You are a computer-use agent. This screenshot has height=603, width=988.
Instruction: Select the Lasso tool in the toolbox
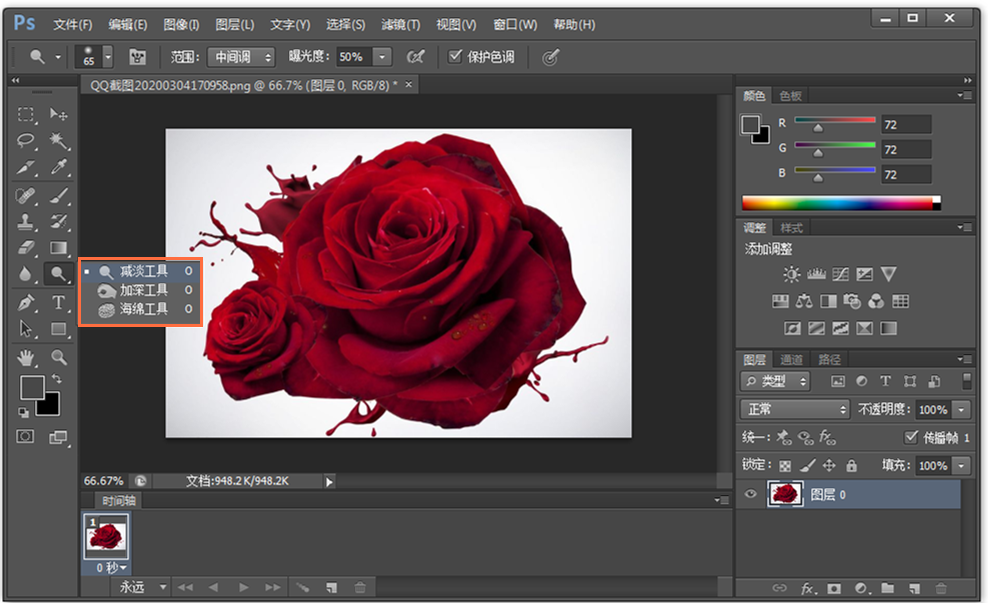pos(26,141)
